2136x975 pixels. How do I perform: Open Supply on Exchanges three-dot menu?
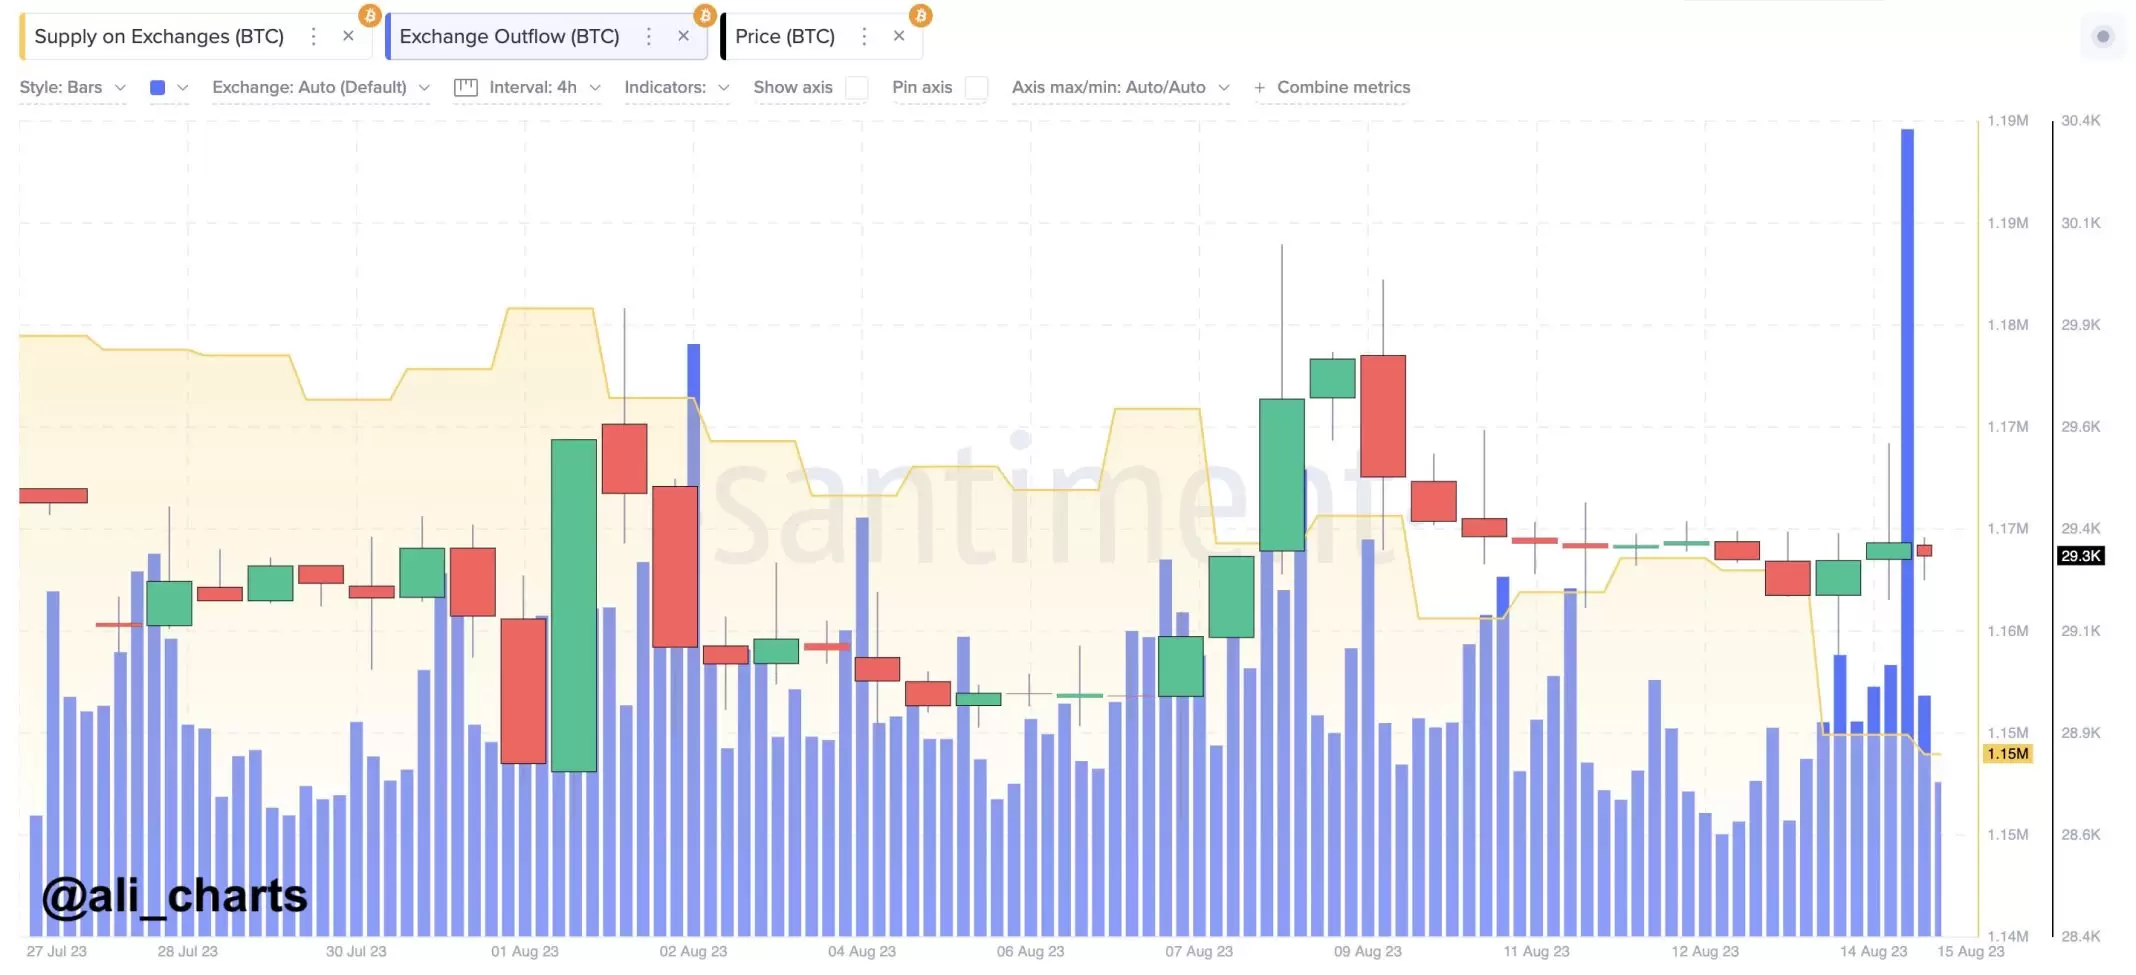[314, 36]
